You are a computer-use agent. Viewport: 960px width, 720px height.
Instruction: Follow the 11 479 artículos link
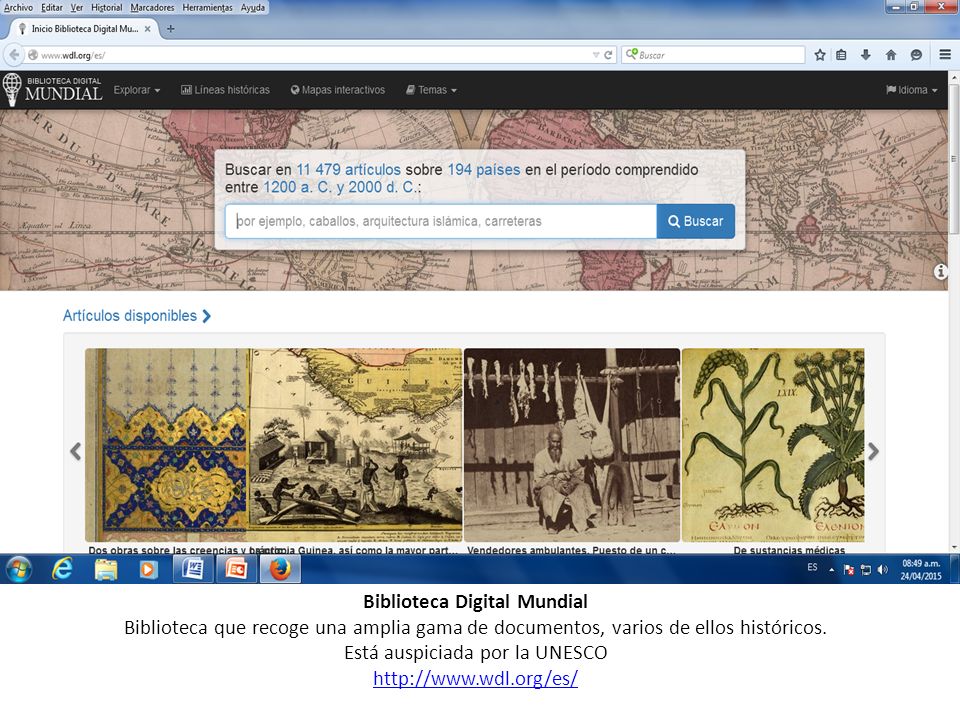tap(348, 170)
